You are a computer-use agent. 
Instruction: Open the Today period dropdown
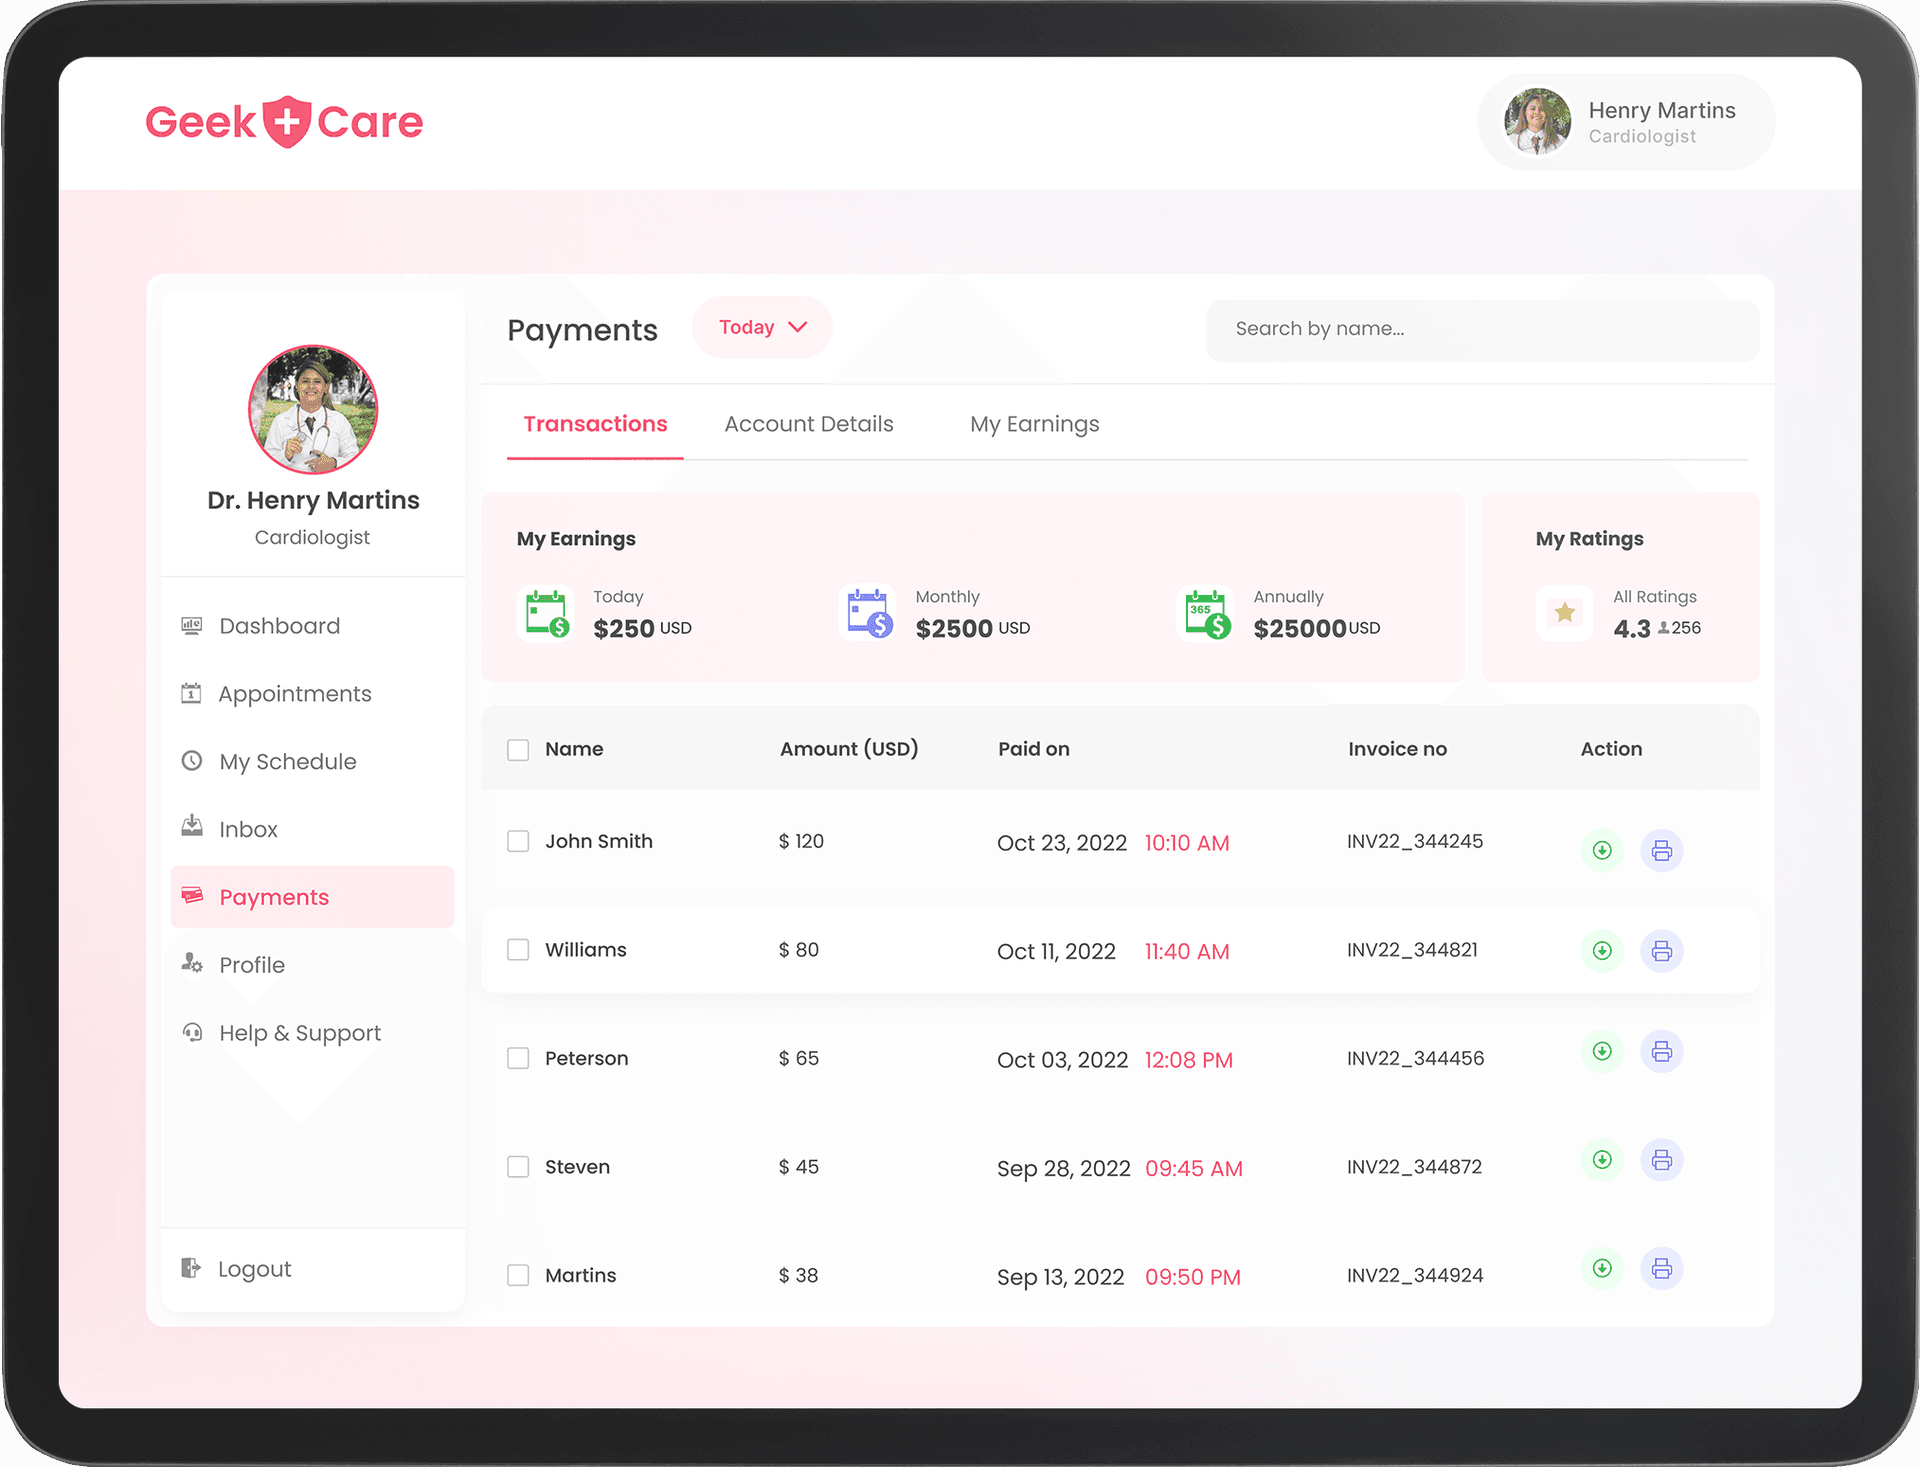(x=762, y=327)
